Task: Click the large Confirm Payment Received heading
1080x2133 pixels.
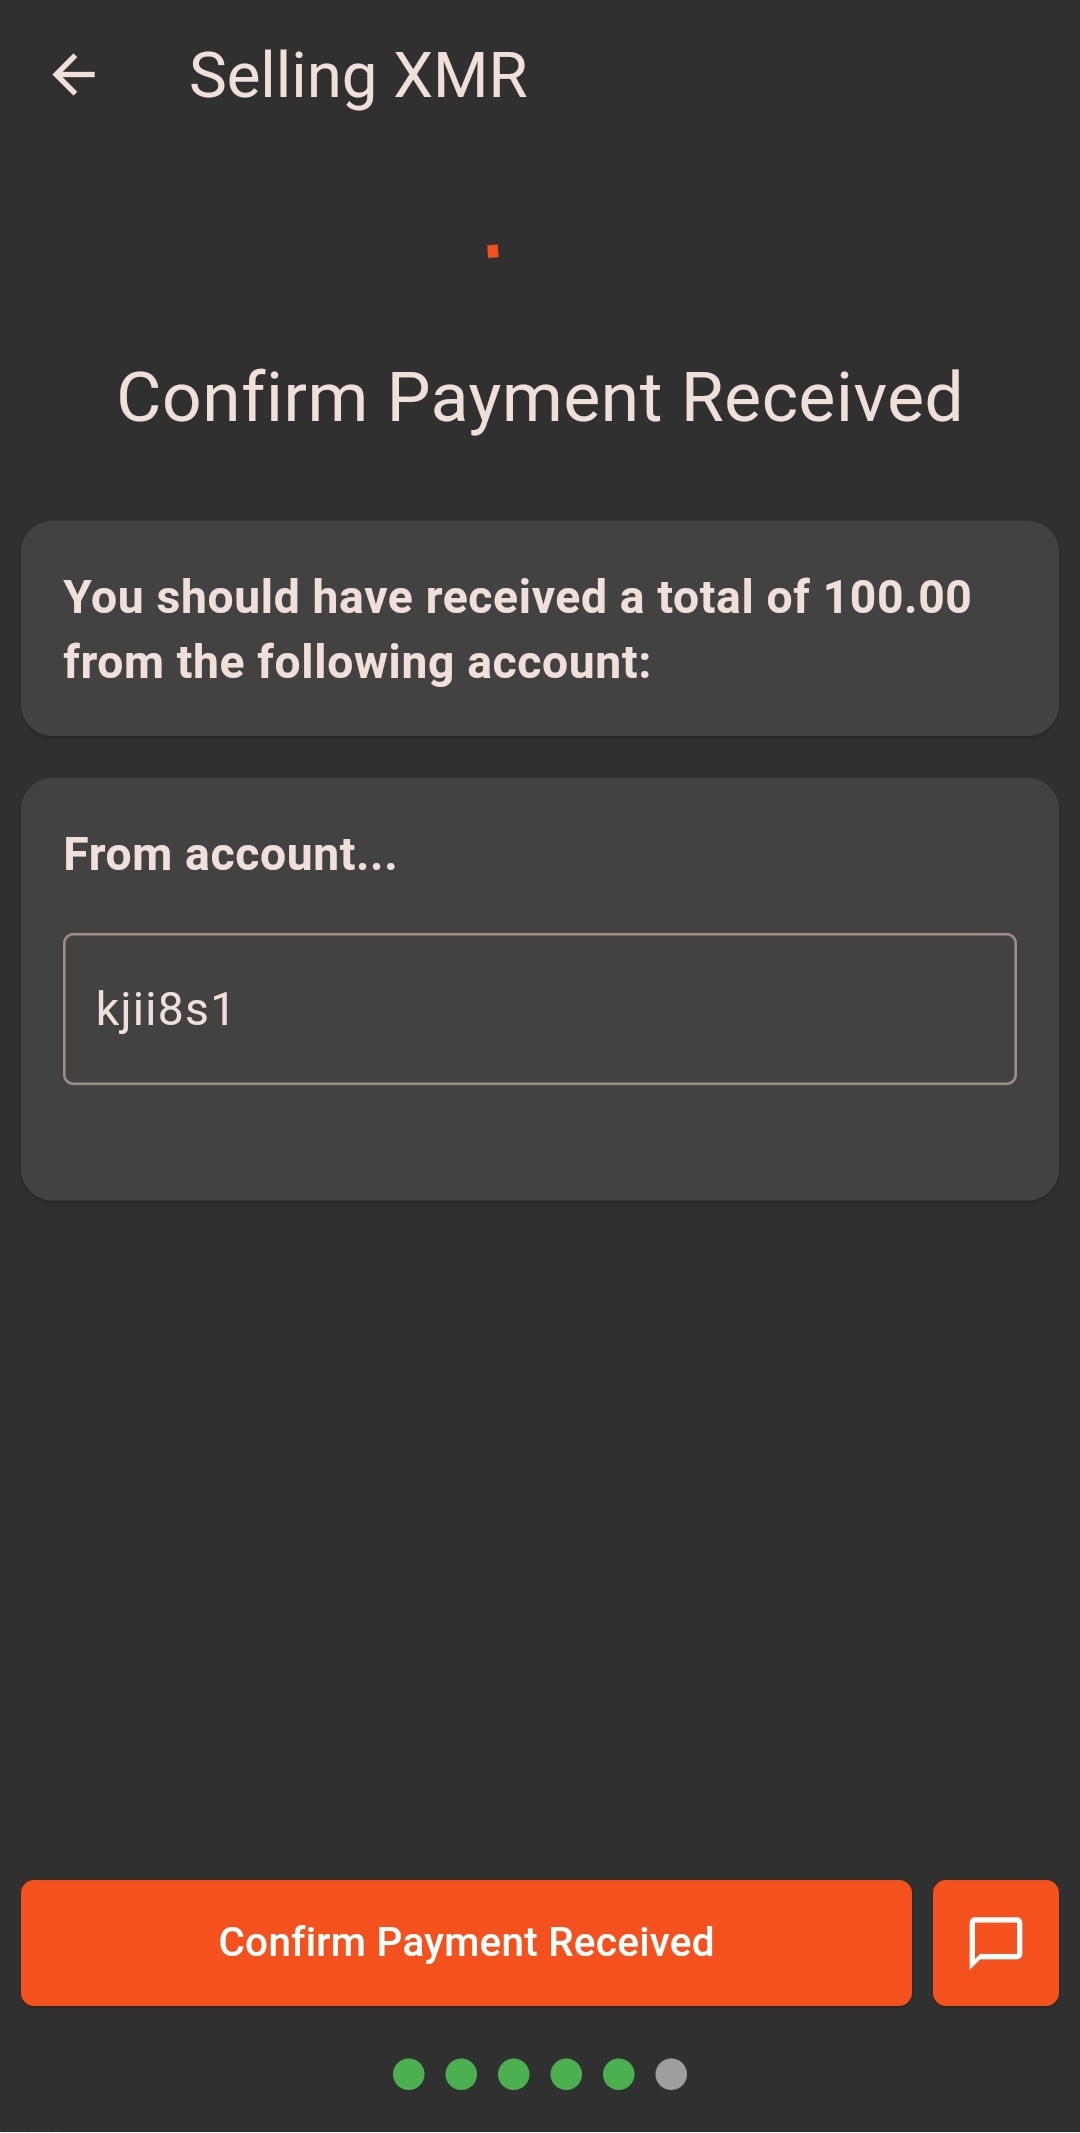Action: (540, 397)
